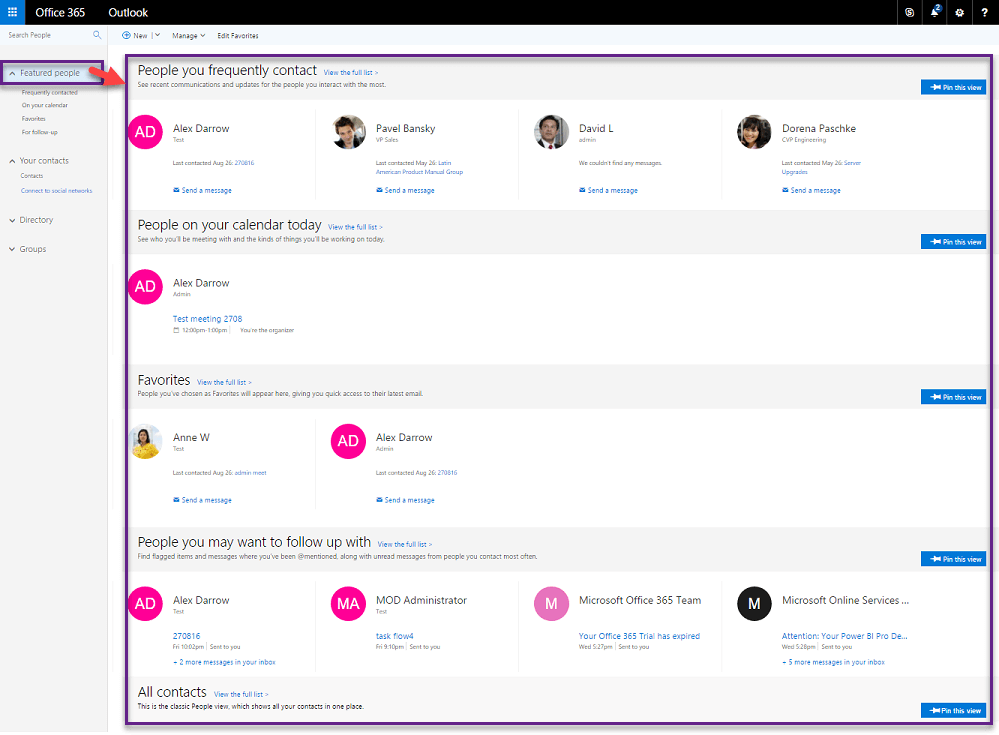Click Alex Darrow's AD avatar in Favorites
Image resolution: width=999 pixels, height=735 pixels.
point(348,441)
